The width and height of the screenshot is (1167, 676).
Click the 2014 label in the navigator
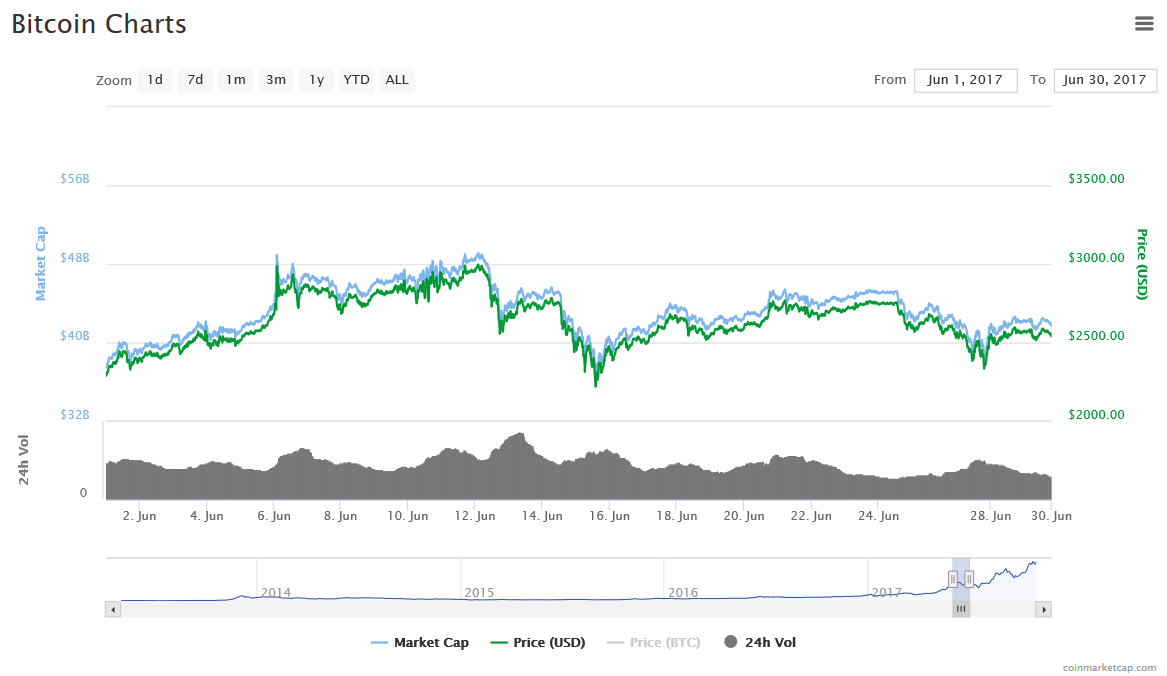[276, 593]
